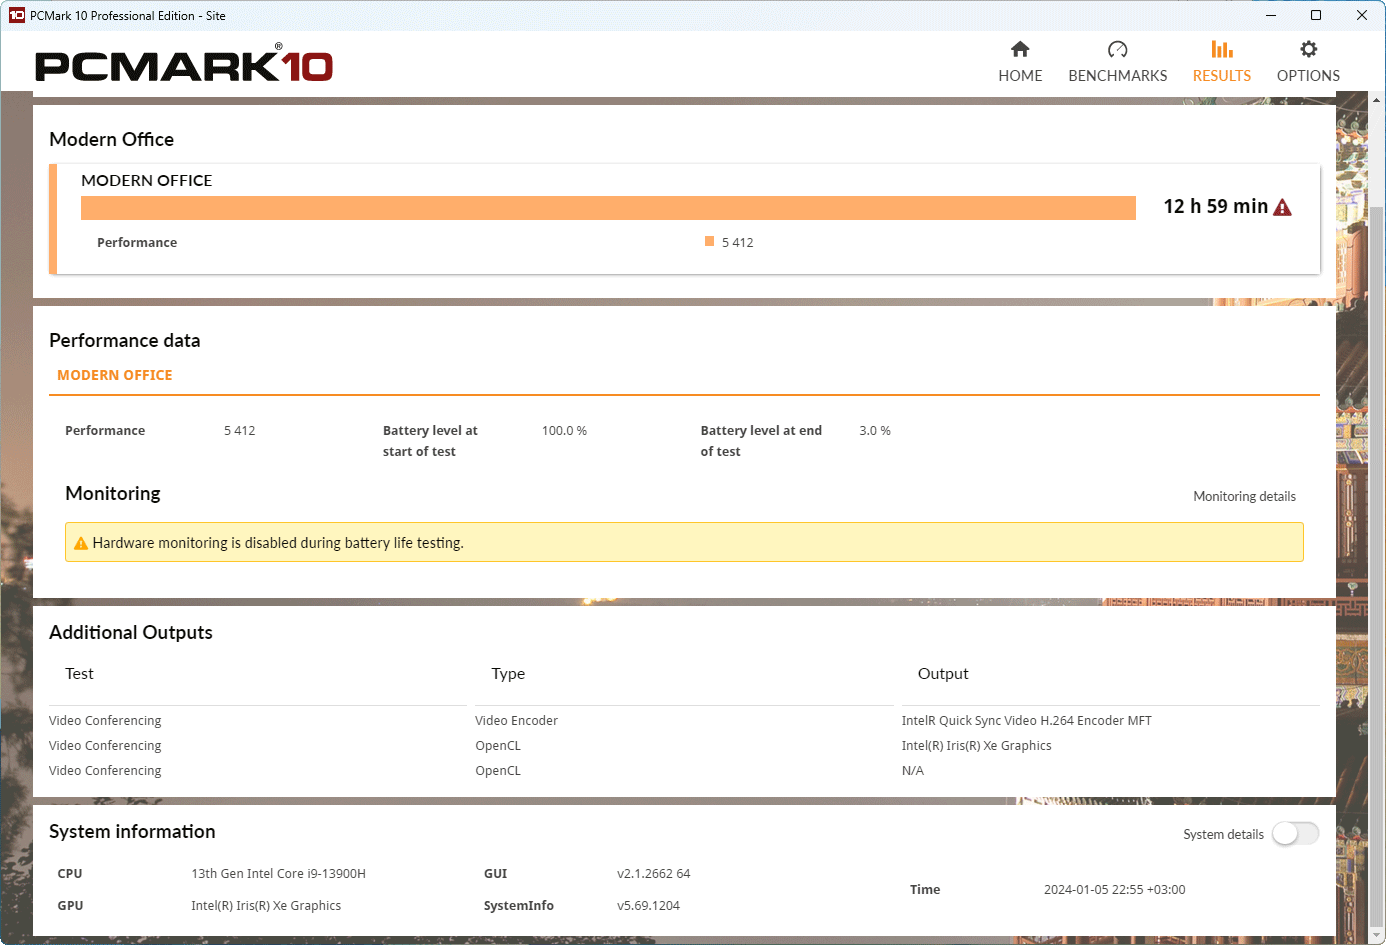
Task: Click the GUI version v2.1.2662 64
Action: coord(654,873)
